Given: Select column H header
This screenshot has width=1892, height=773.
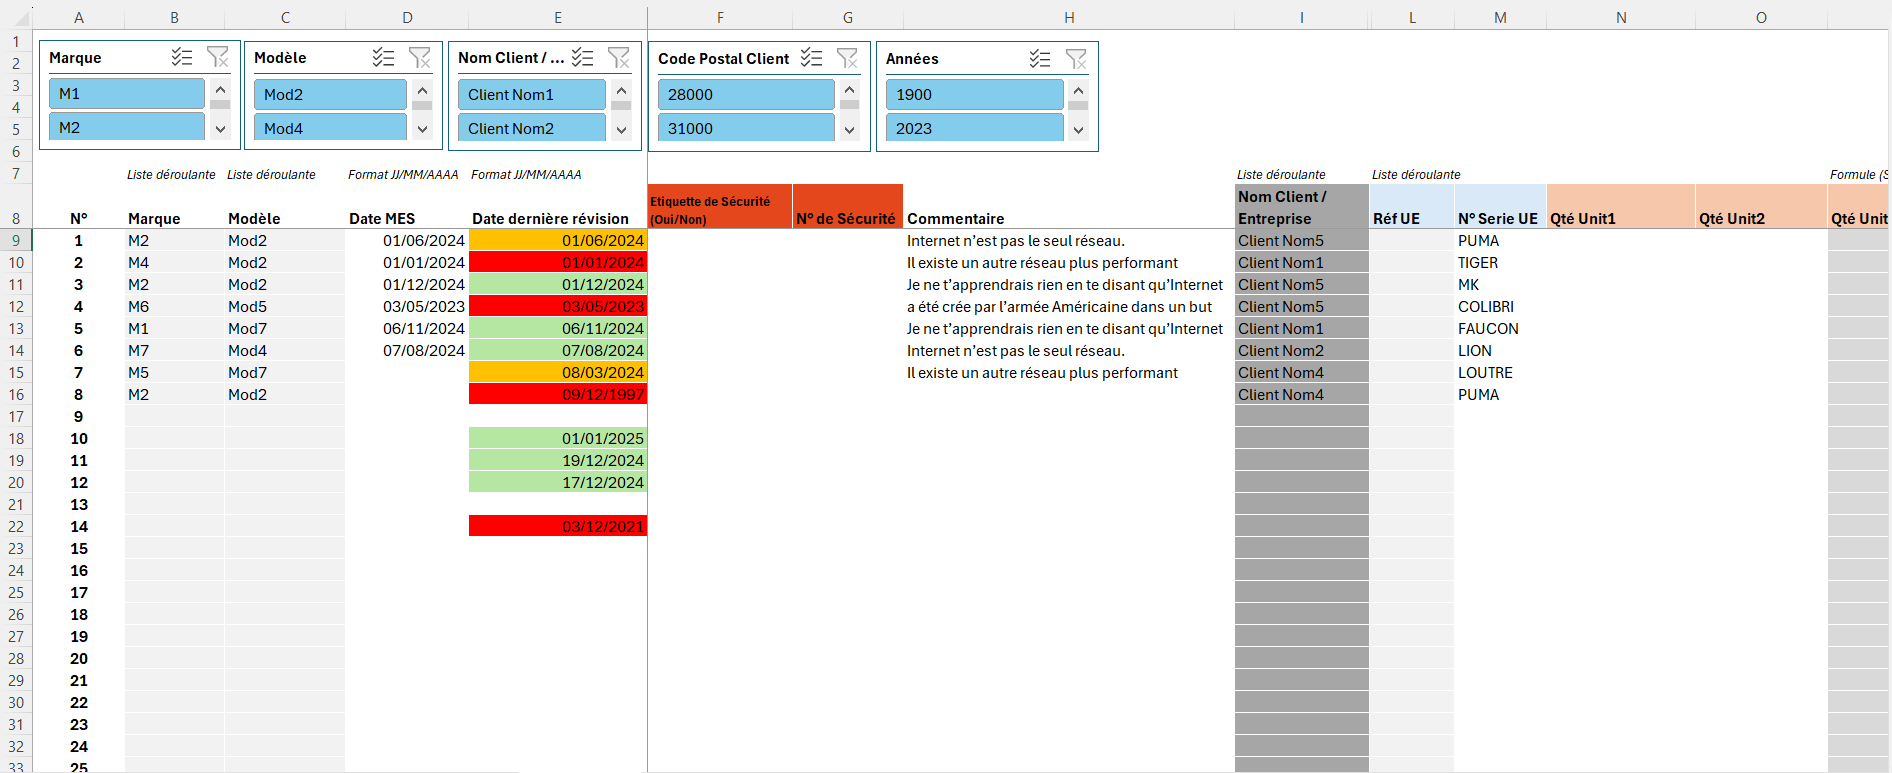Looking at the screenshot, I should tap(1069, 17).
